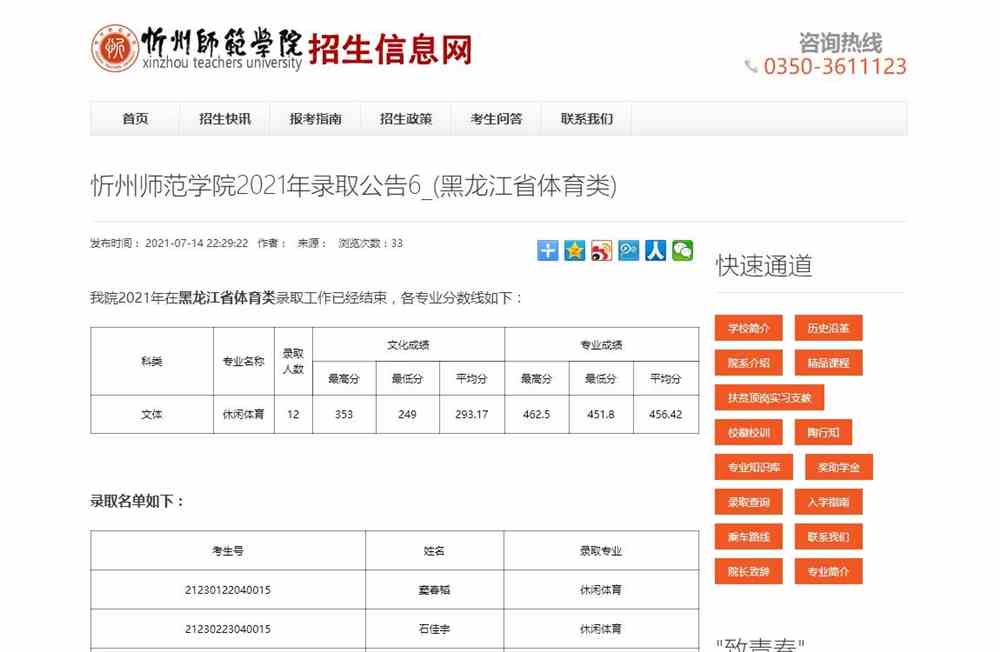
Task: Open 专业简介 quick link
Action: tap(828, 572)
